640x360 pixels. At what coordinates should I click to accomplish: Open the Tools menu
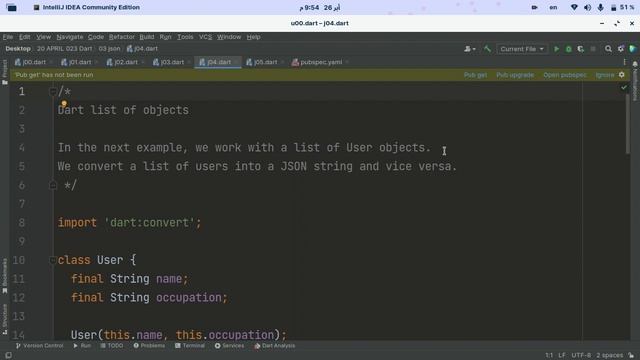185,37
